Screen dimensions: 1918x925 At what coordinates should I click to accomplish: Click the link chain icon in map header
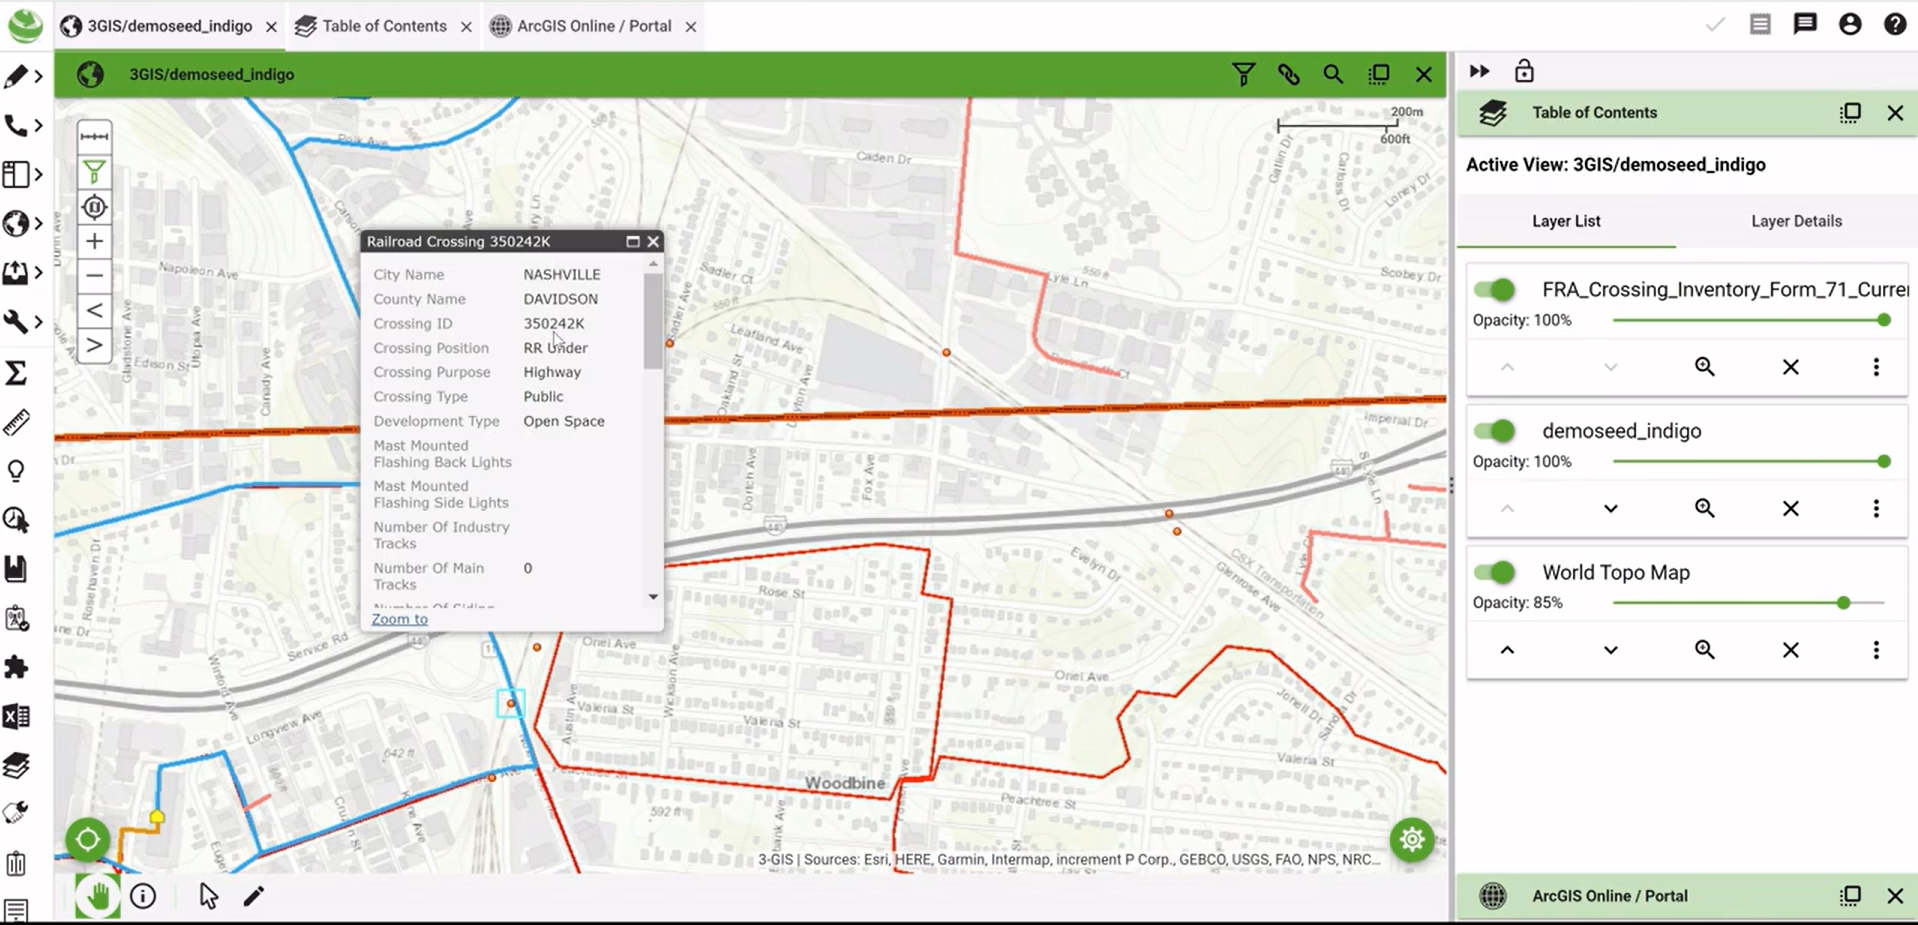click(1288, 74)
